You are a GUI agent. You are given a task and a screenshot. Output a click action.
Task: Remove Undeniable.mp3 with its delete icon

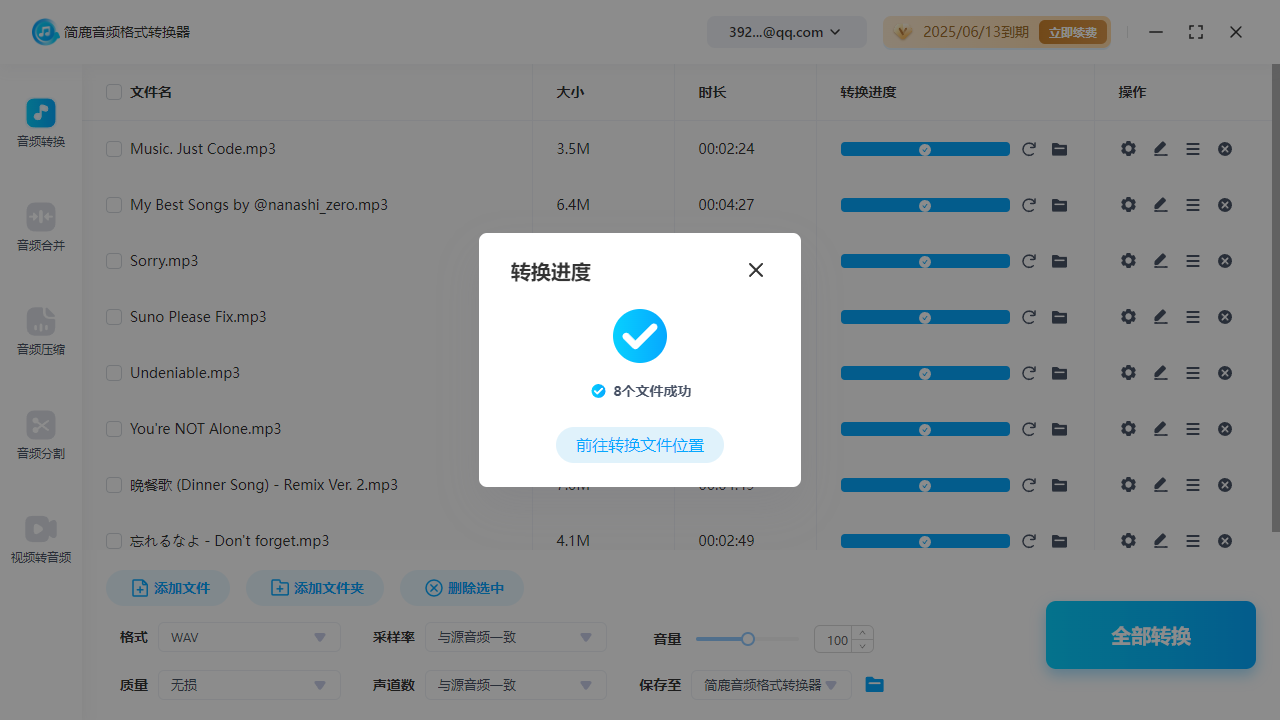pyautogui.click(x=1224, y=373)
